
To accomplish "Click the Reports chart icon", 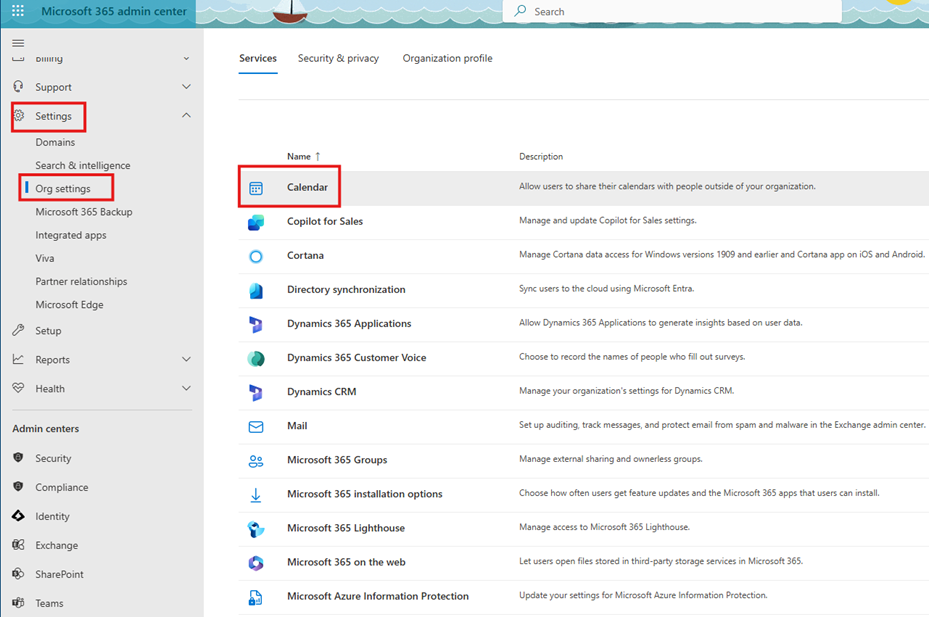I will (18, 359).
